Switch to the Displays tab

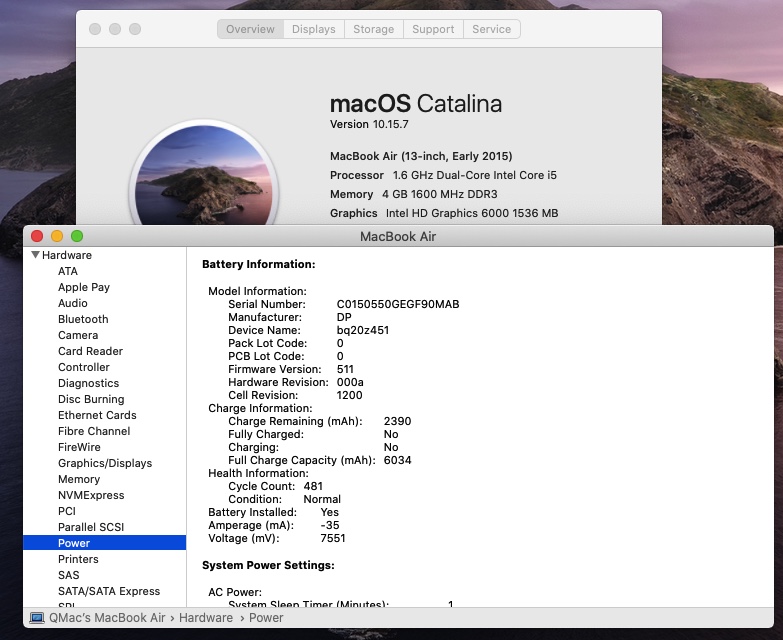pos(313,29)
